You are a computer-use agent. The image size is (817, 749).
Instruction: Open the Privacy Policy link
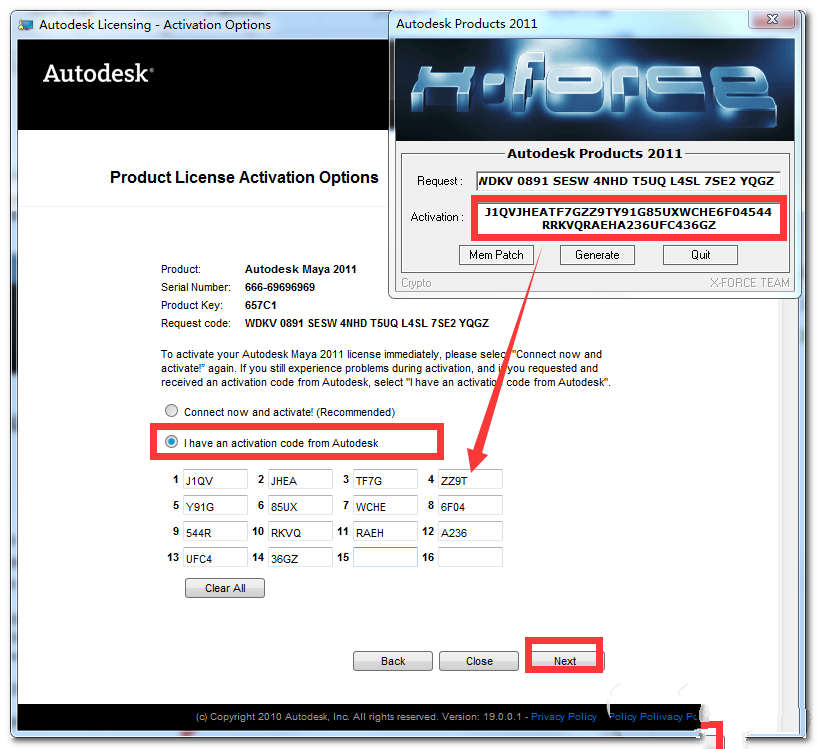564,717
